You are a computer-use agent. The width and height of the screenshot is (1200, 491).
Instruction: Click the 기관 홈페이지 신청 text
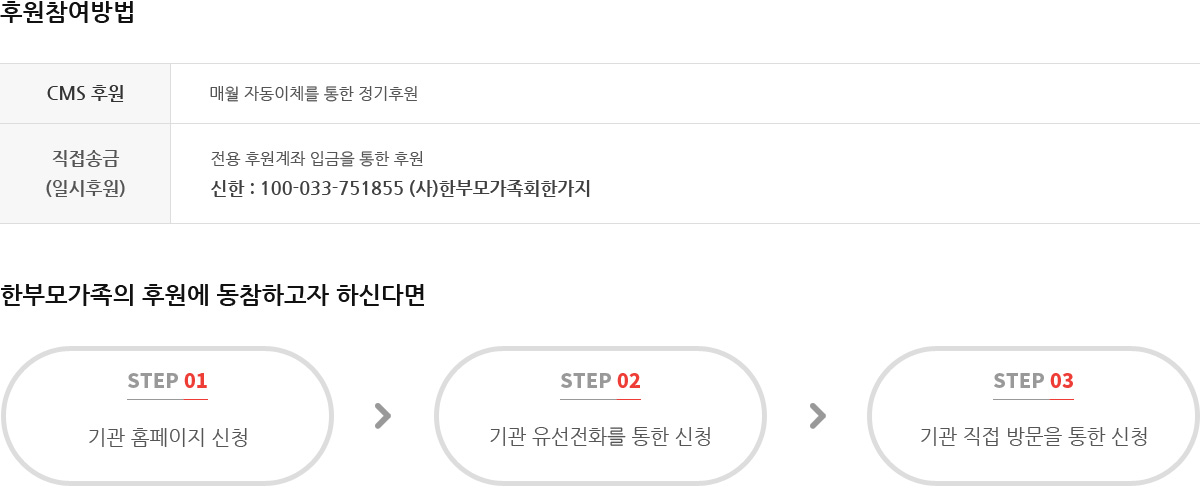tap(168, 437)
